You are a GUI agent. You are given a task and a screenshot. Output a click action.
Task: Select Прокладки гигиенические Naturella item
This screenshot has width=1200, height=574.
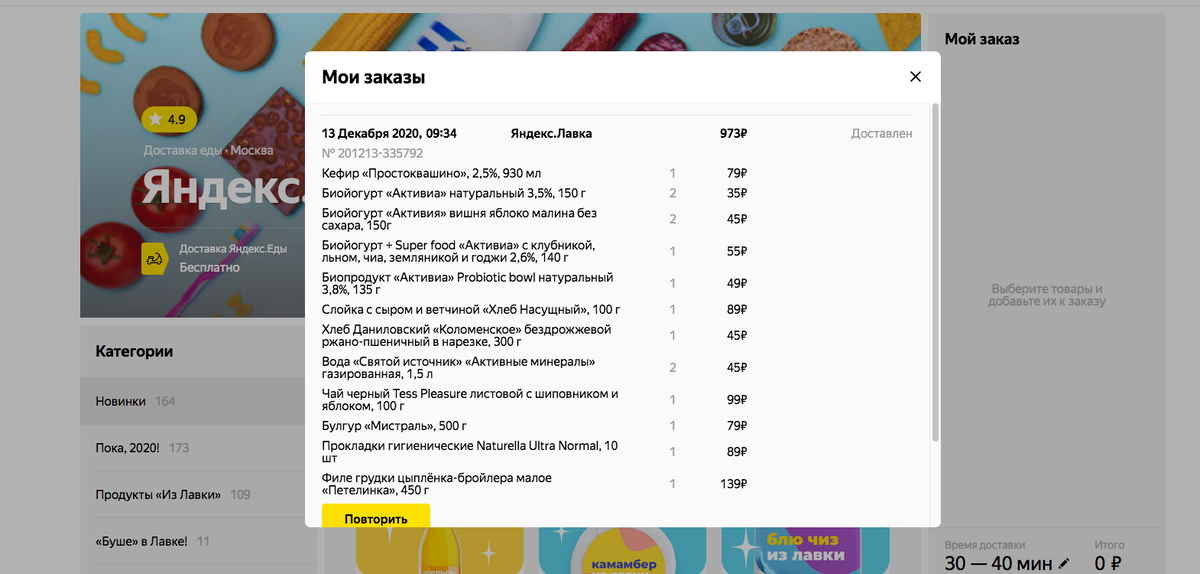pos(535,452)
